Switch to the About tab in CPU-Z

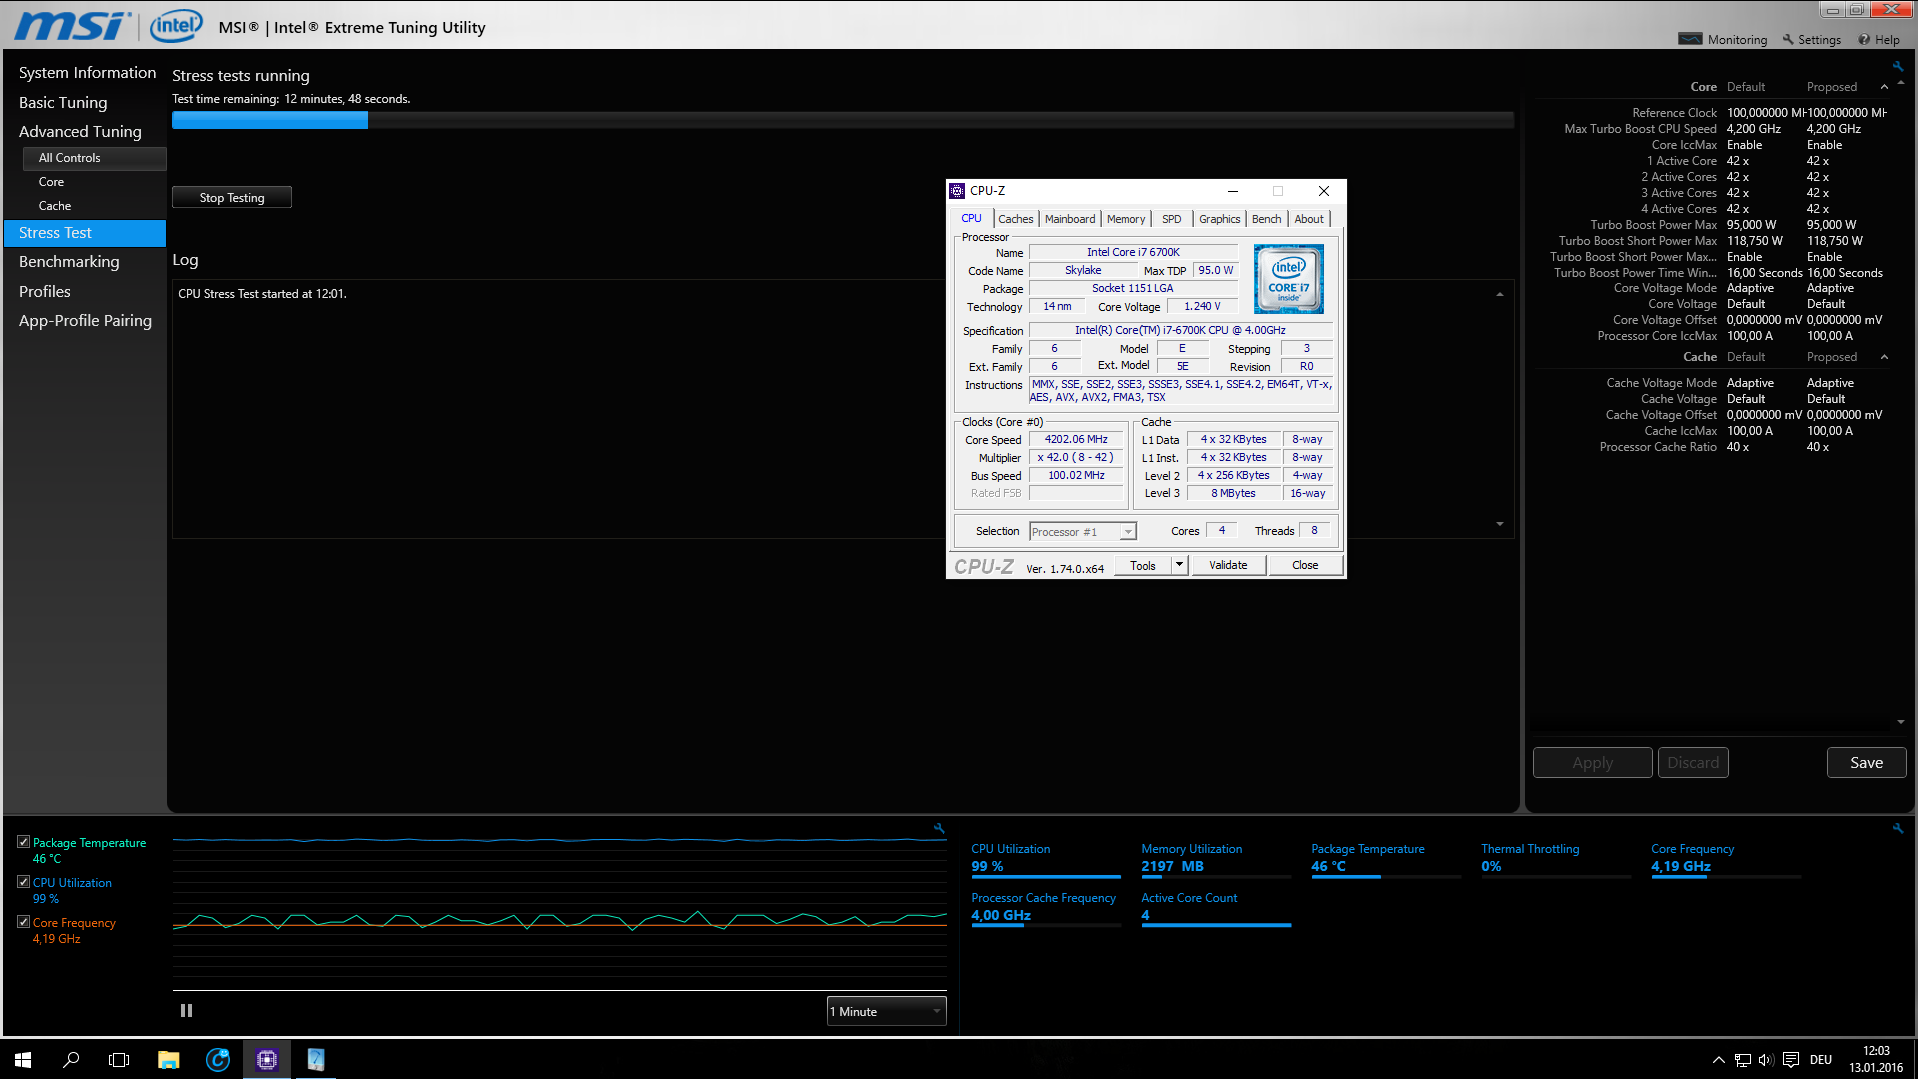point(1309,219)
